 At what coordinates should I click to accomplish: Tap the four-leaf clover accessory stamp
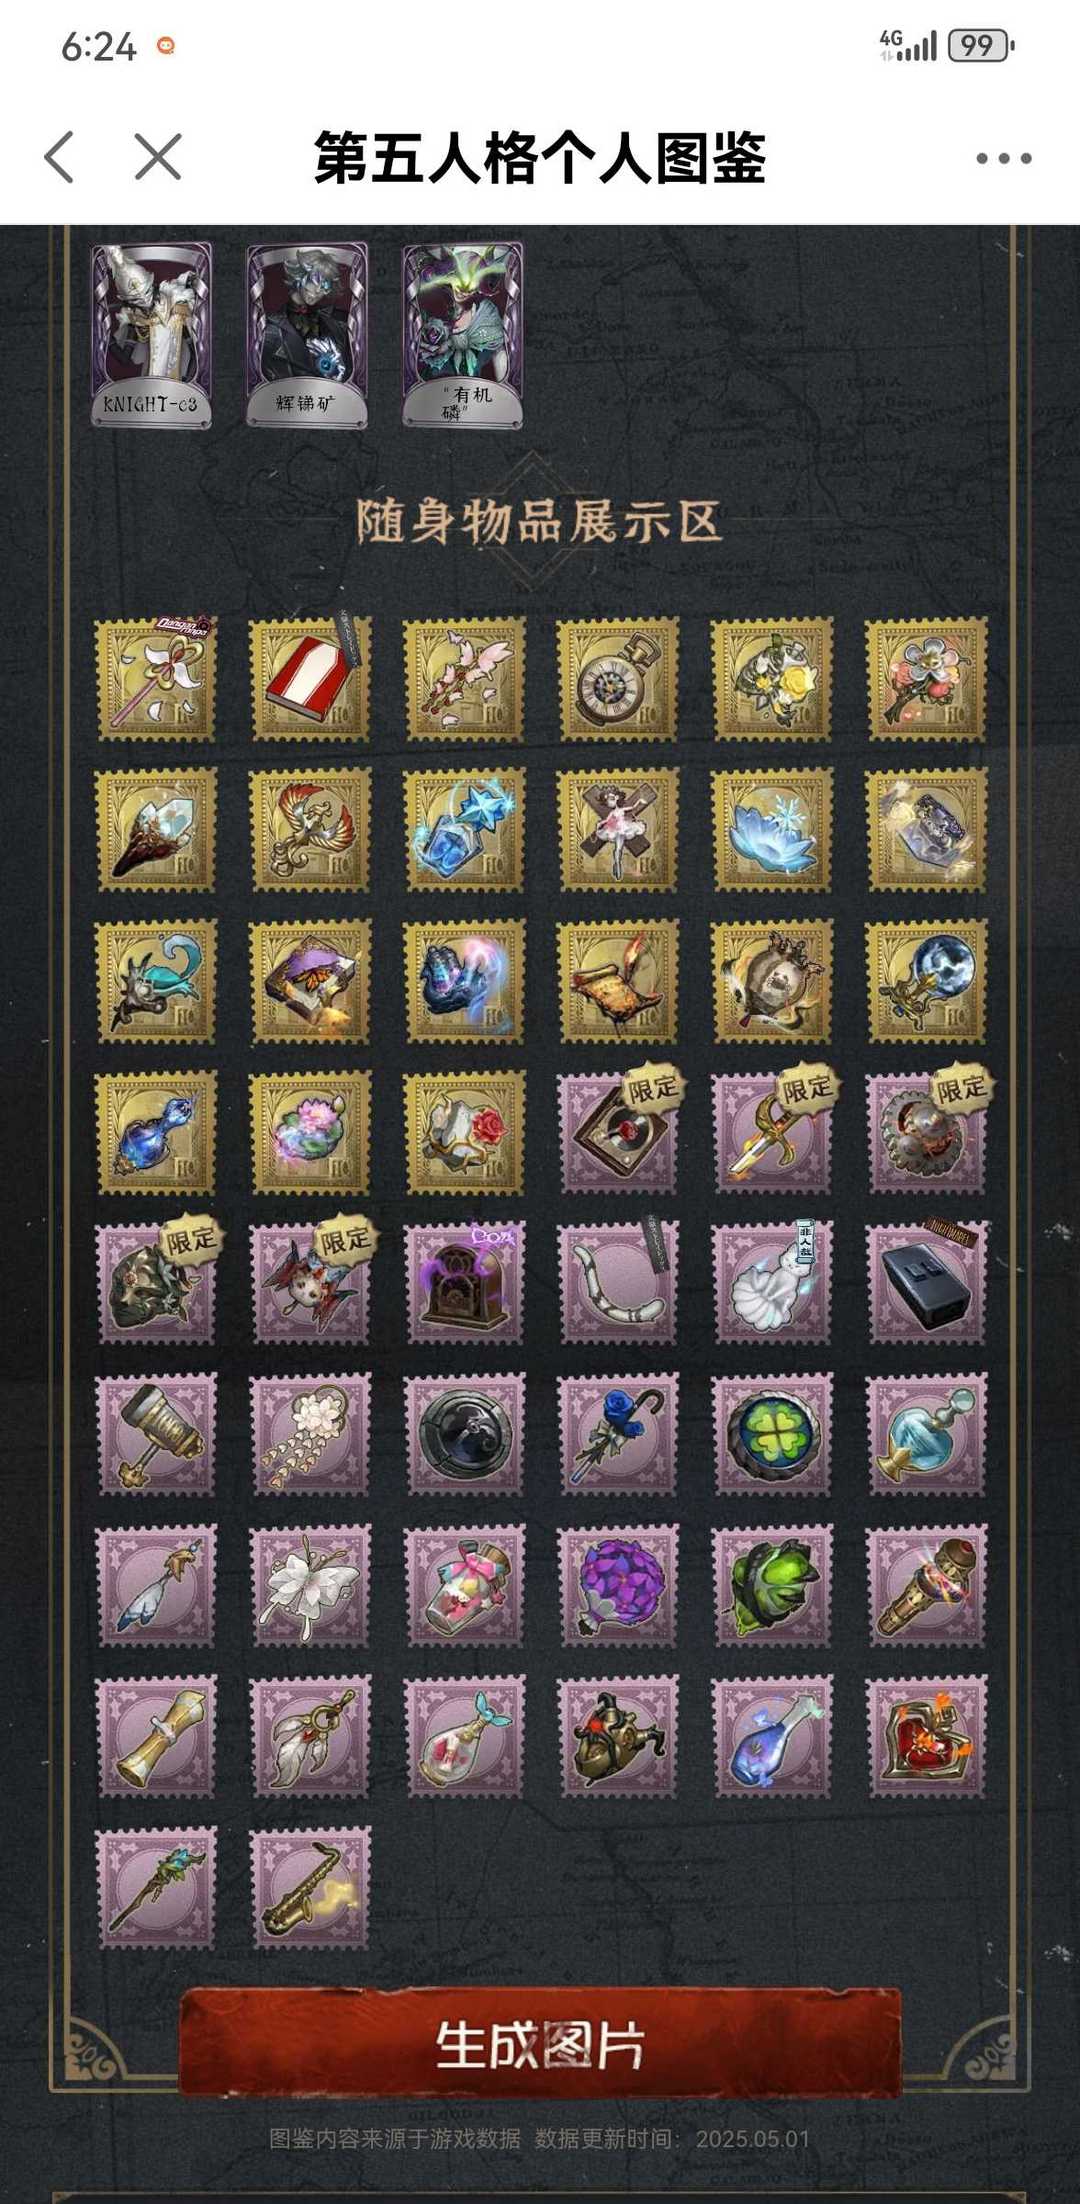[772, 1434]
